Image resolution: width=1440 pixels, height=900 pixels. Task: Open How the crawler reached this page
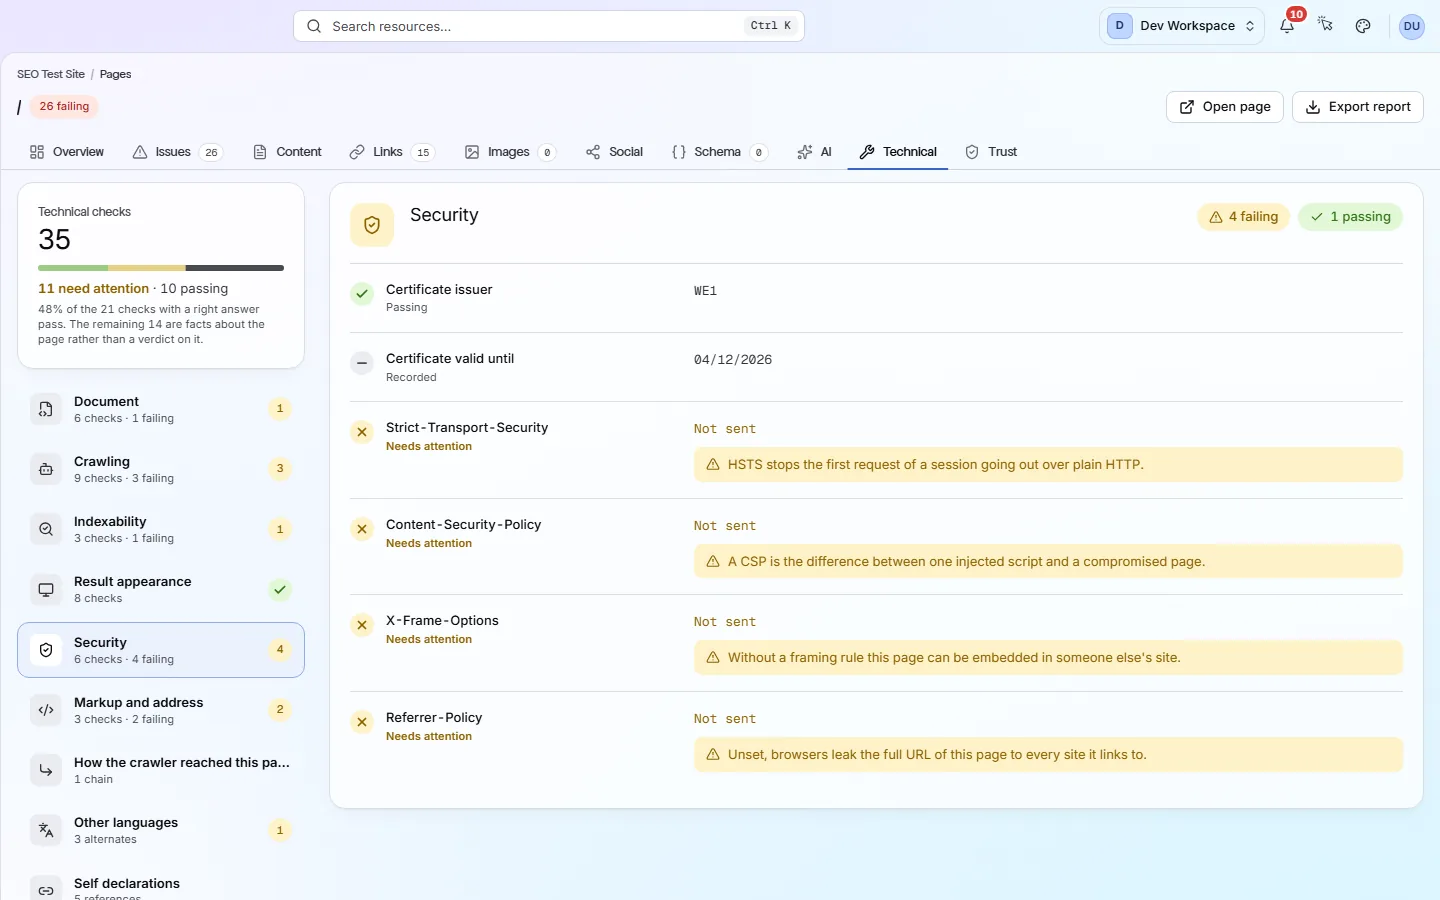tap(161, 770)
